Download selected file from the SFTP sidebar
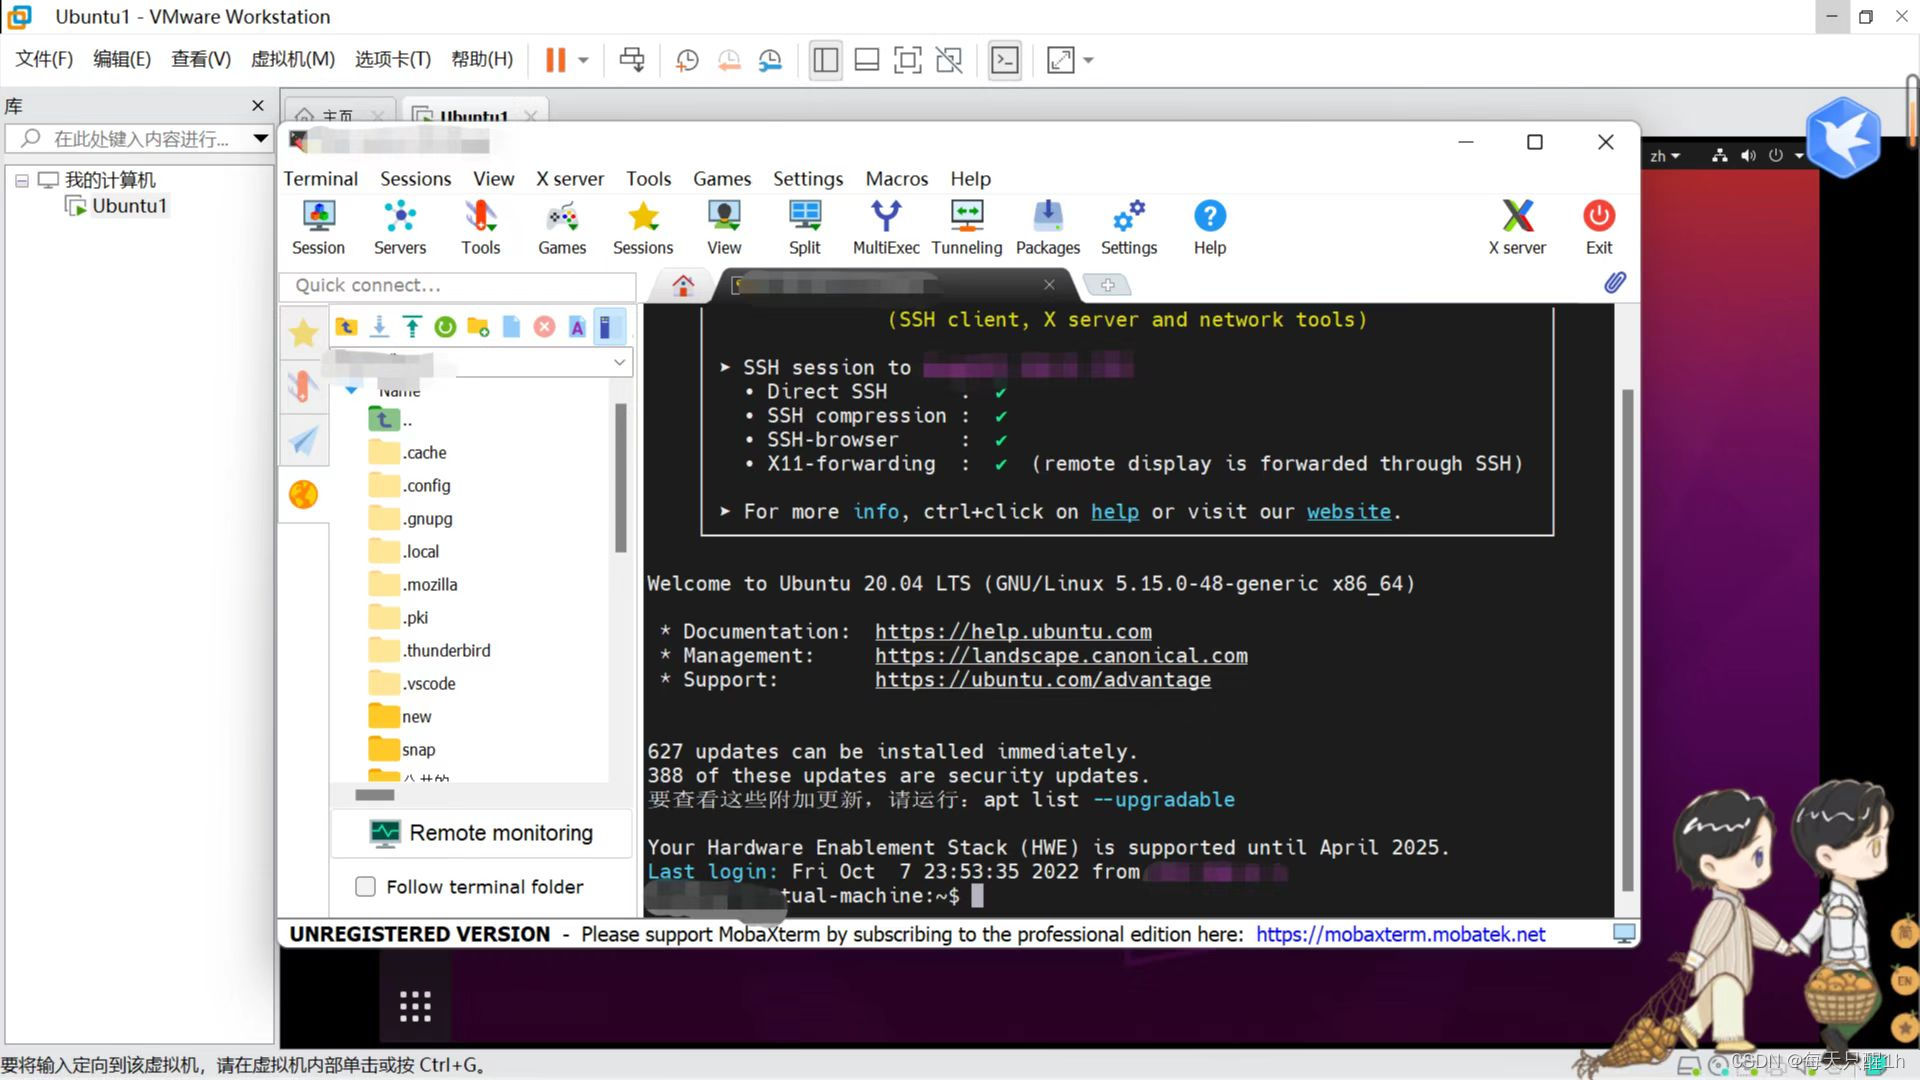 [379, 327]
